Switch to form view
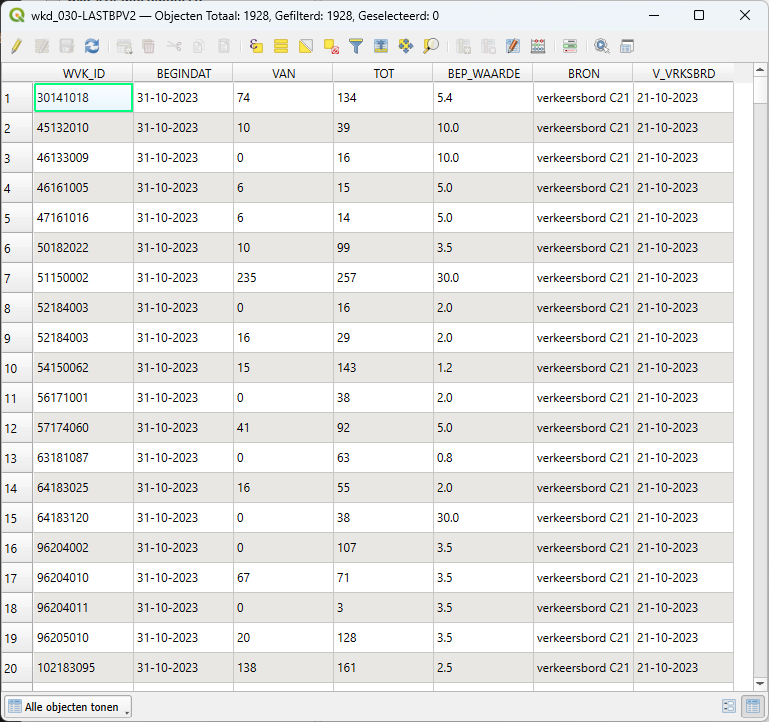Viewport: 769px width, 722px height. pos(729,706)
